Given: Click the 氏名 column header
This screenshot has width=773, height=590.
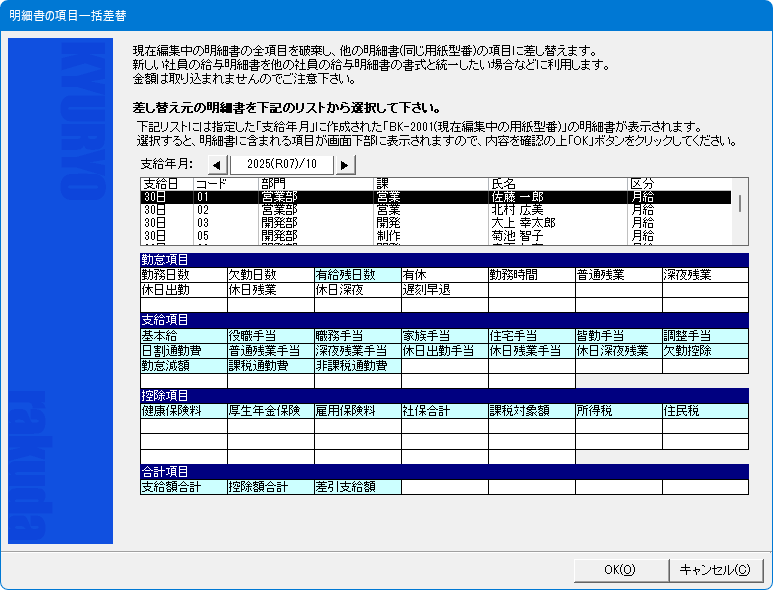Looking at the screenshot, I should (557, 184).
